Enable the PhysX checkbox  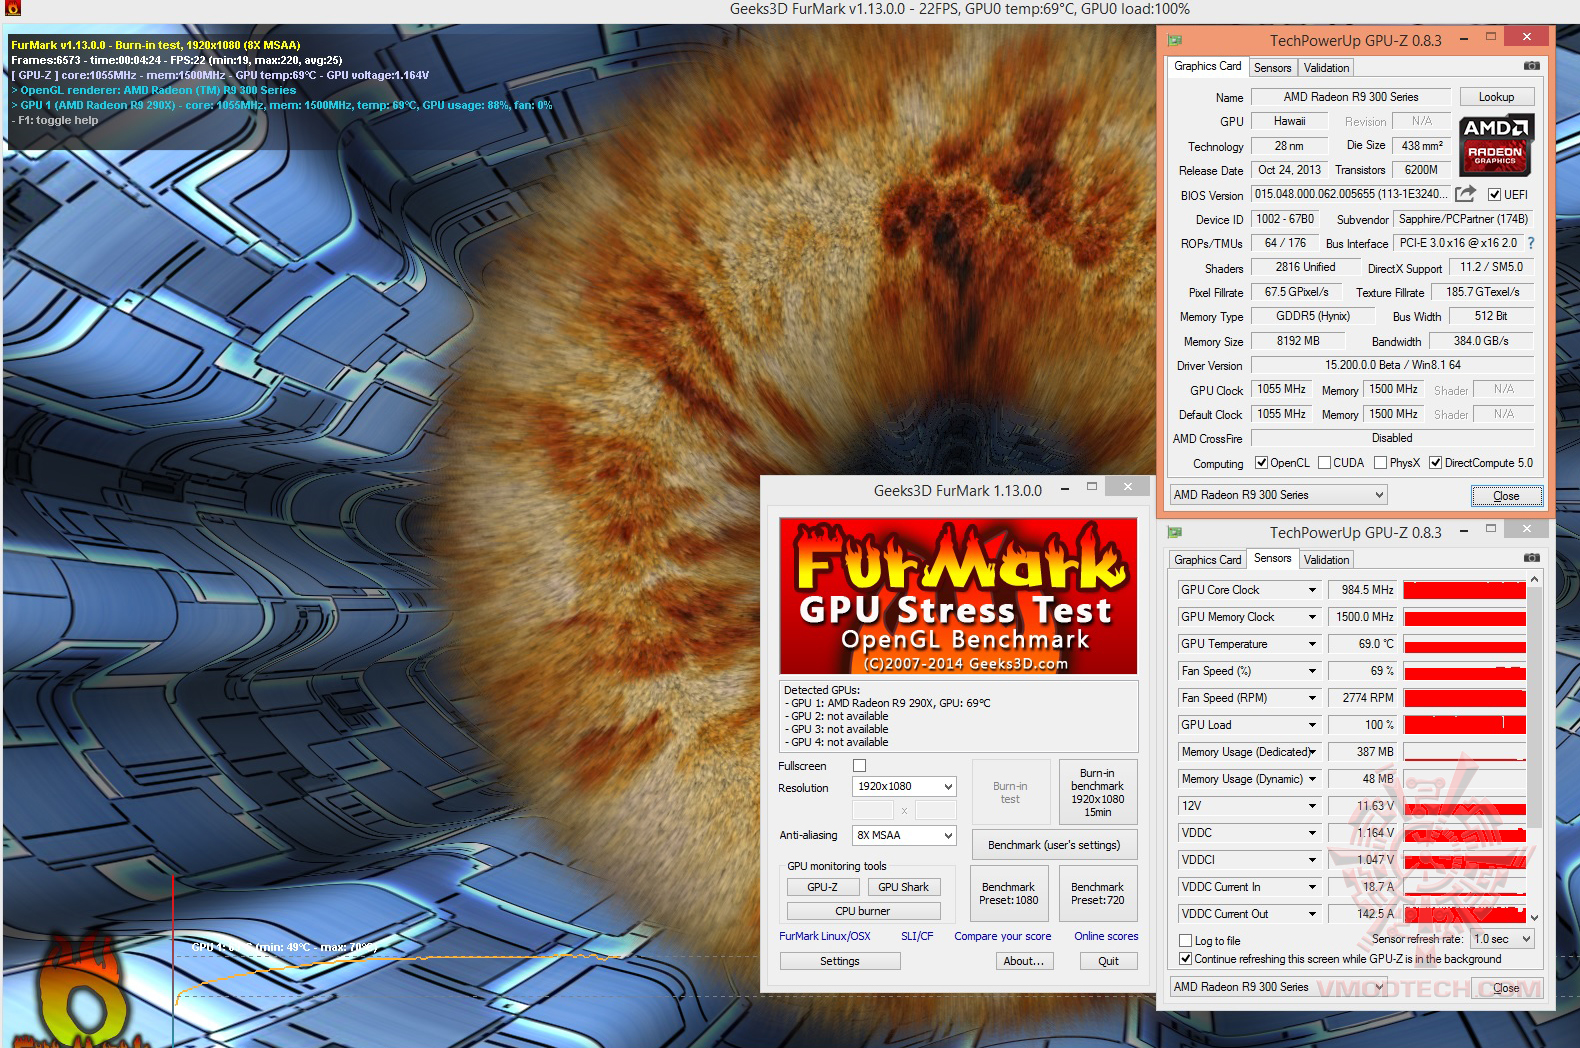click(1380, 463)
